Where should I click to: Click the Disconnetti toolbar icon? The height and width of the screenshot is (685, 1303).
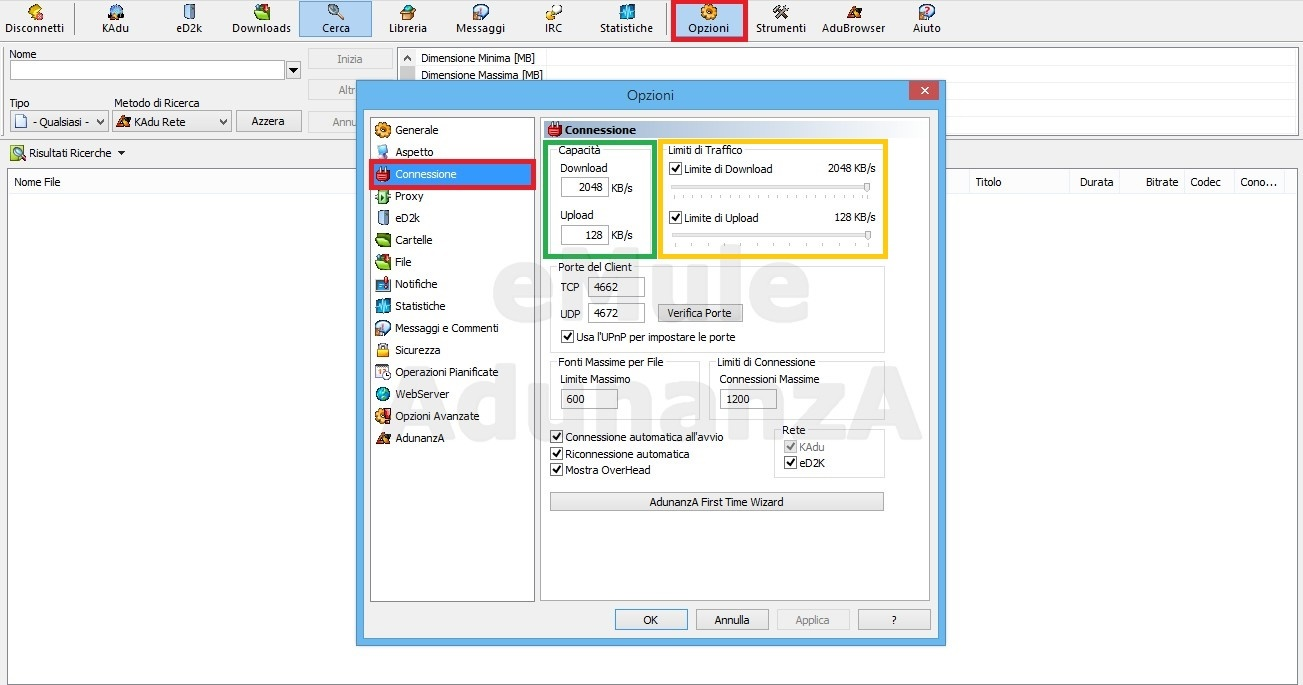[34, 19]
